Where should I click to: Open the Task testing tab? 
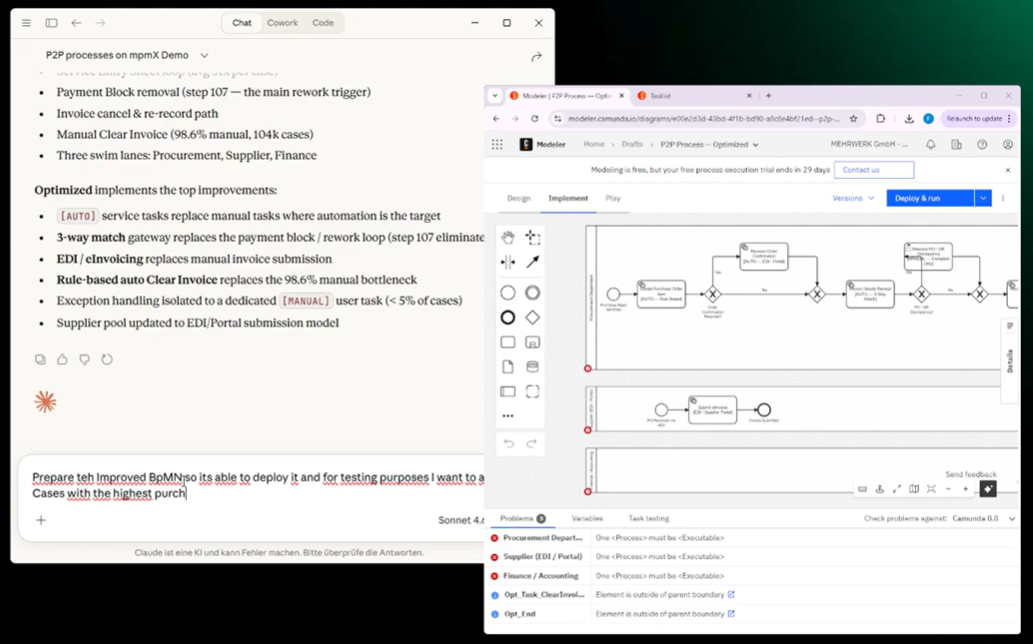[x=649, y=518]
